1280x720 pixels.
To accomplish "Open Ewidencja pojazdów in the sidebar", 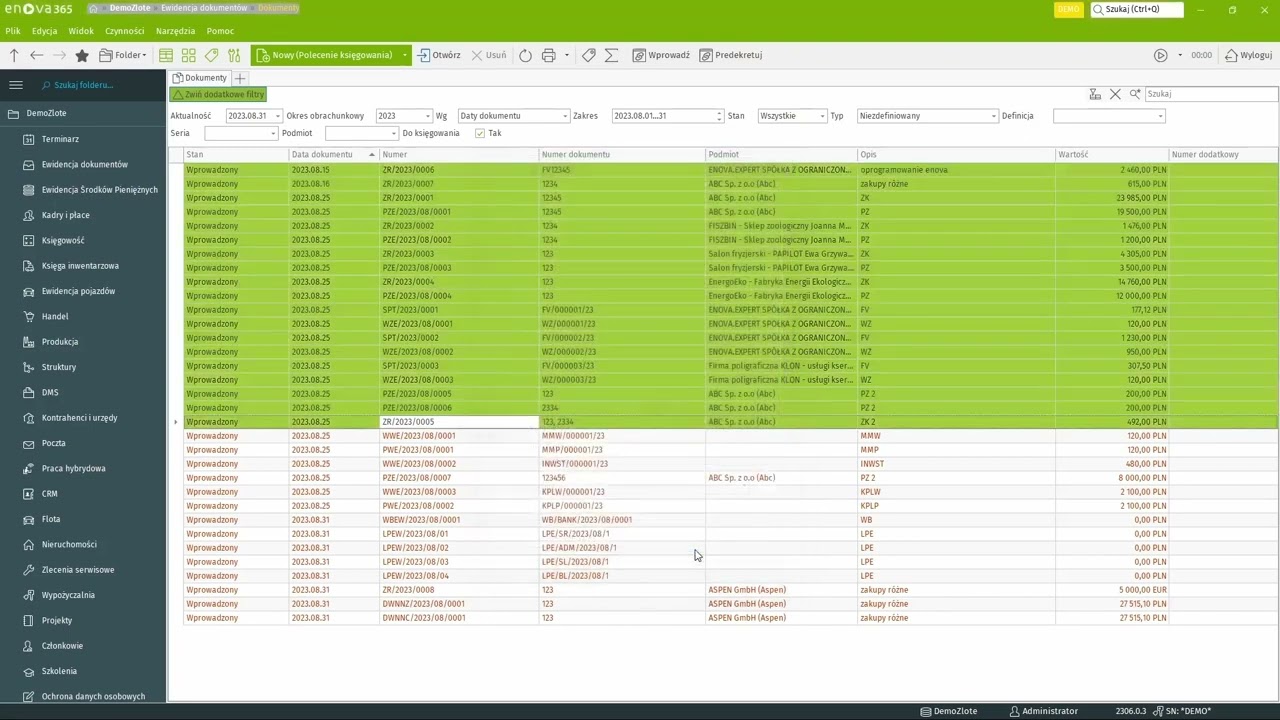I will [78, 291].
